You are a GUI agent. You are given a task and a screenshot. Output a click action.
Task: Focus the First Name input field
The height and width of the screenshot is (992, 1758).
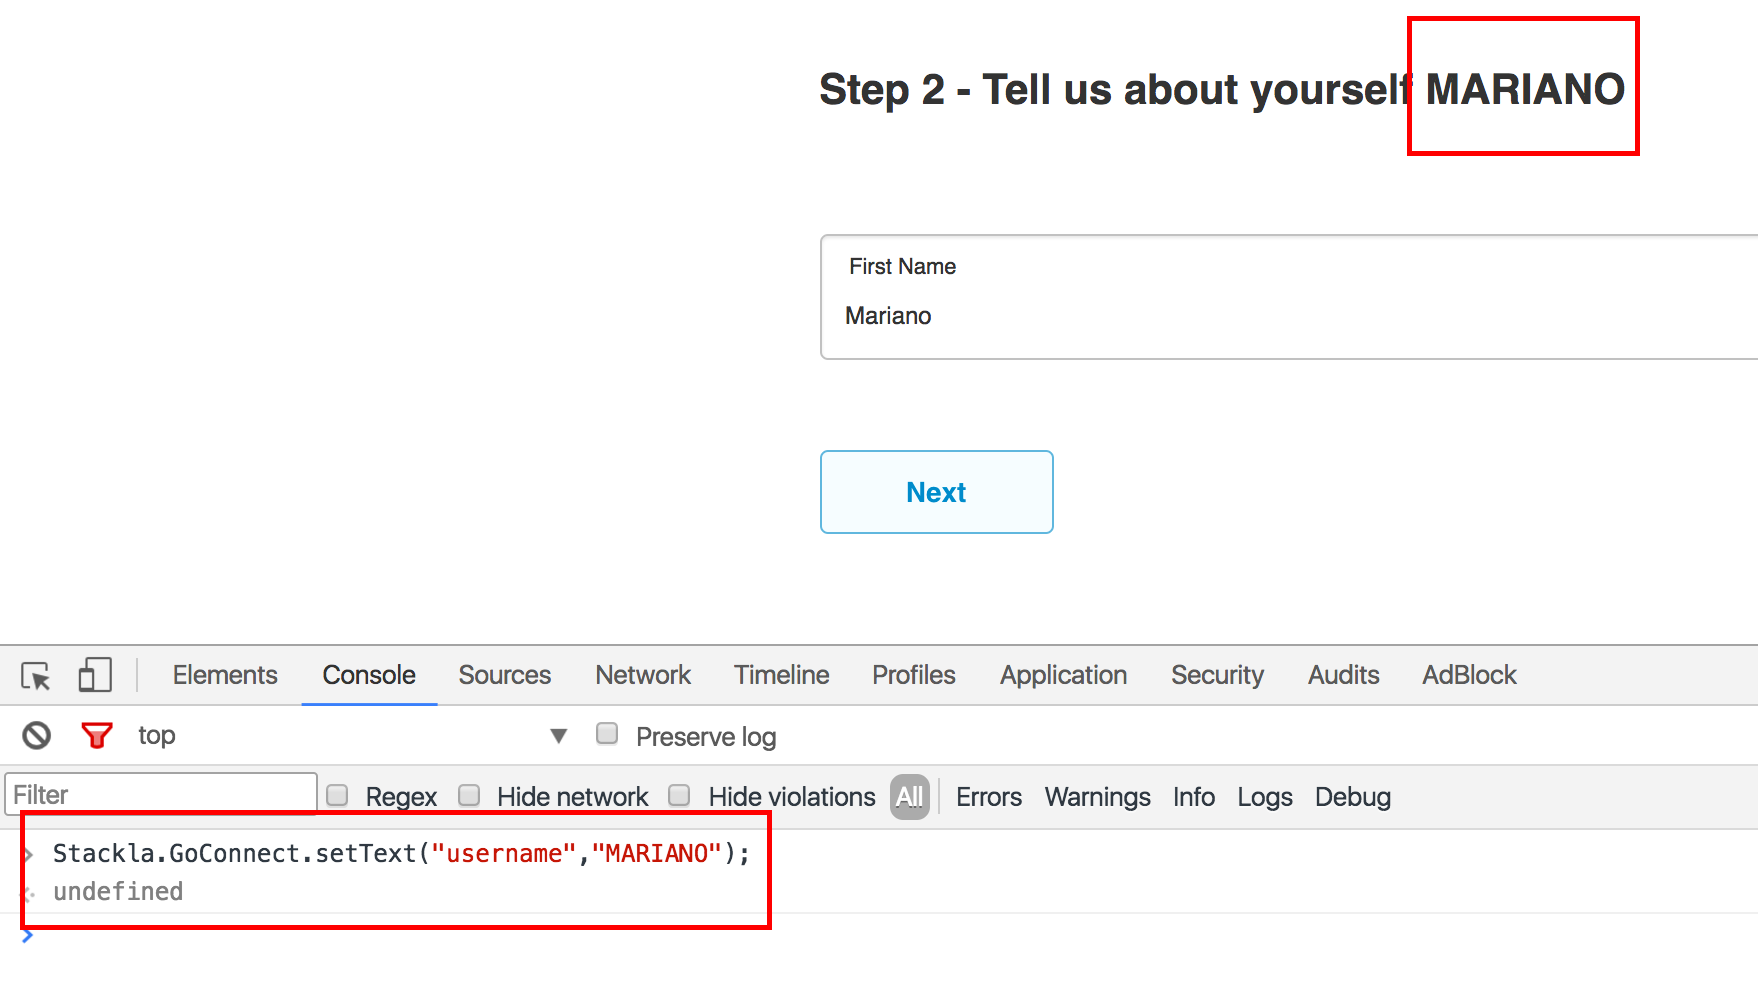click(x=1288, y=316)
